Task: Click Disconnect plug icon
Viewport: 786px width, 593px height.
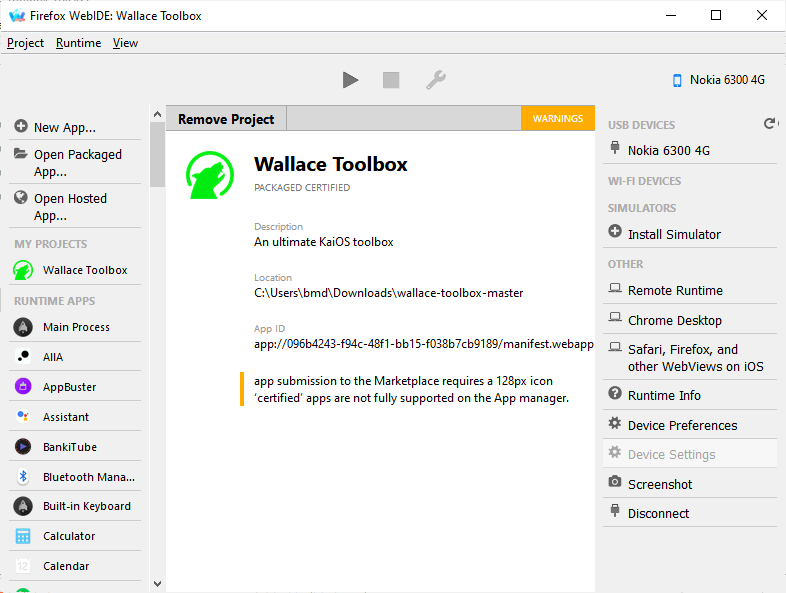Action: click(x=615, y=510)
